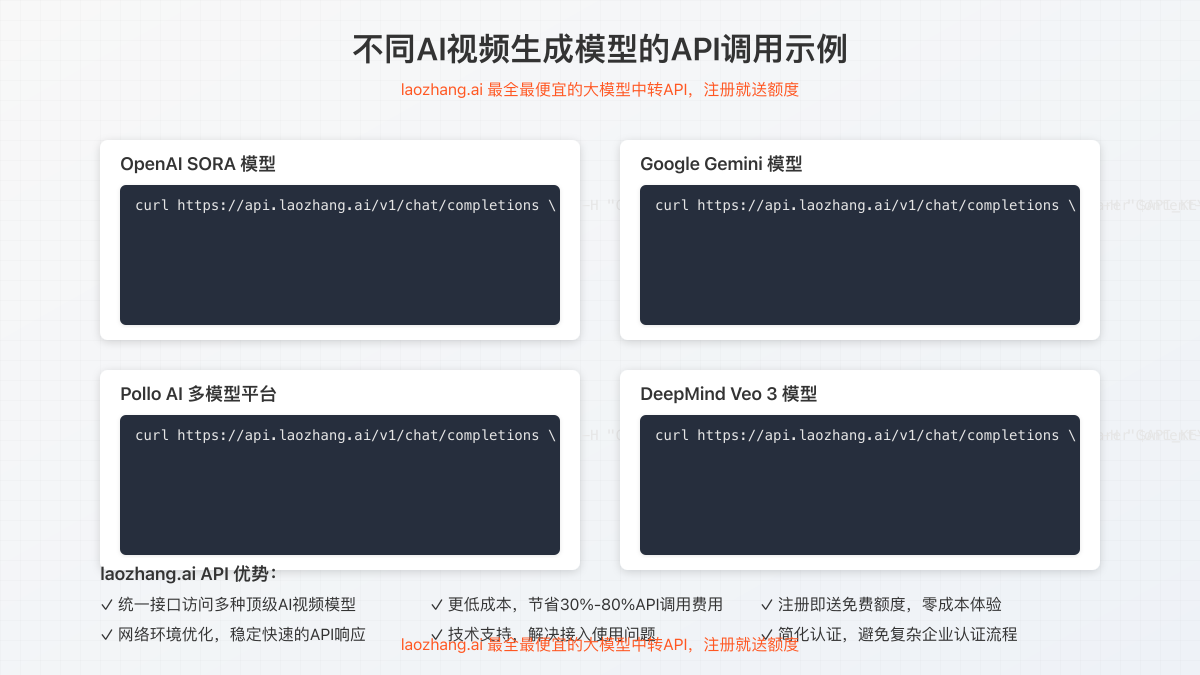The image size is (1200, 675).
Task: Click the curl command in the Pollo AI code block
Action: (x=346, y=435)
